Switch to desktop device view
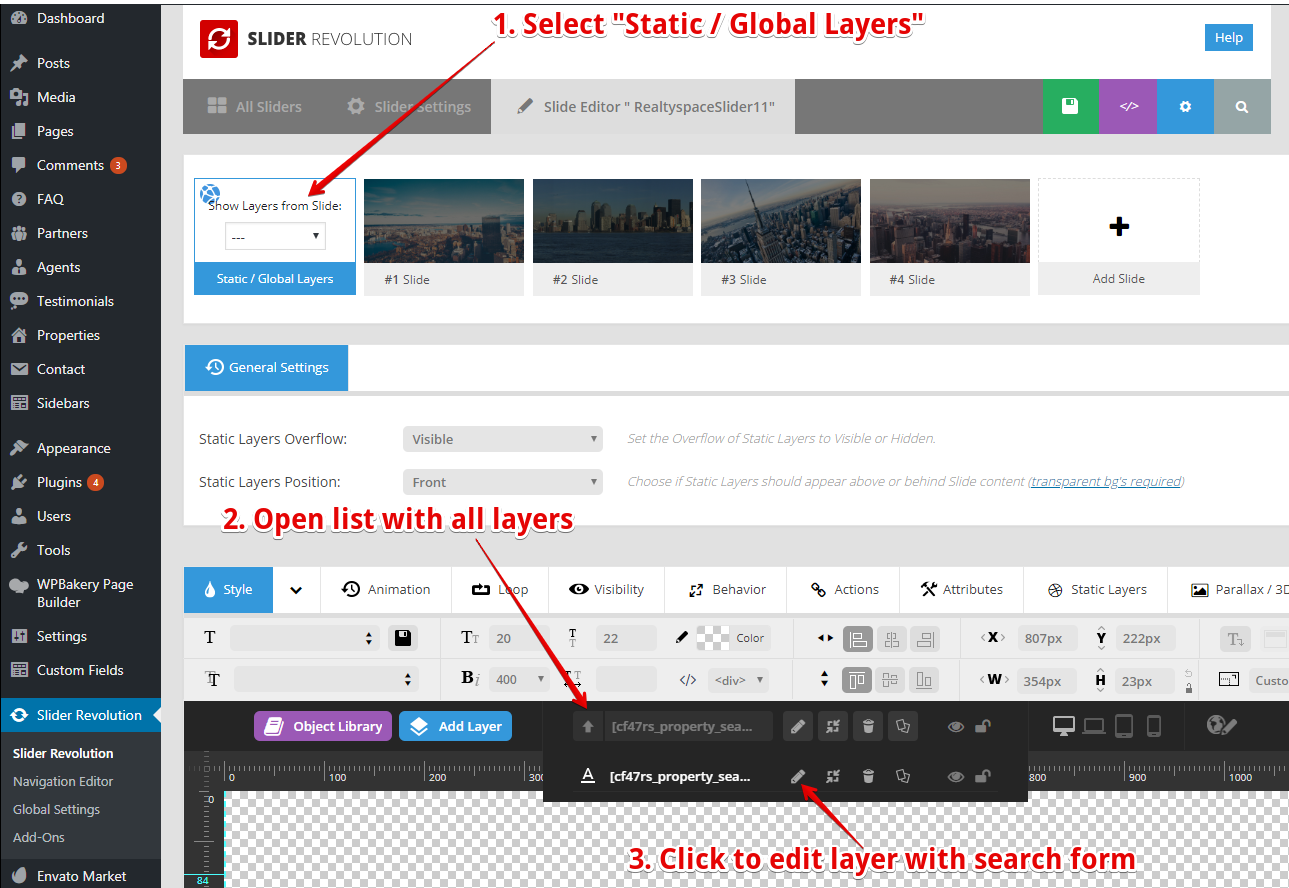The height and width of the screenshot is (888, 1289). point(1064,726)
